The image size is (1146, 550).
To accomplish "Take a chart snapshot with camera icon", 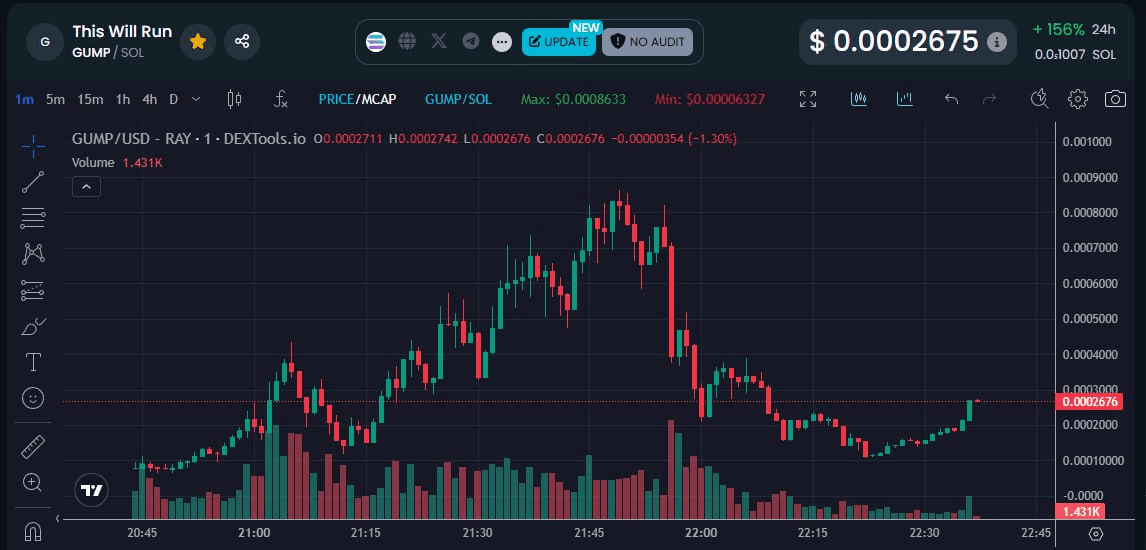I will (1115, 99).
